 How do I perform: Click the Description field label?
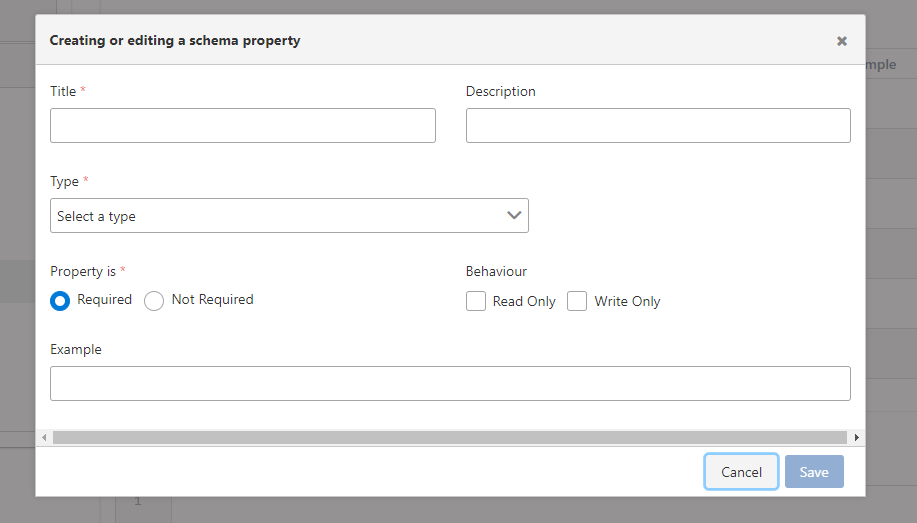coord(501,91)
